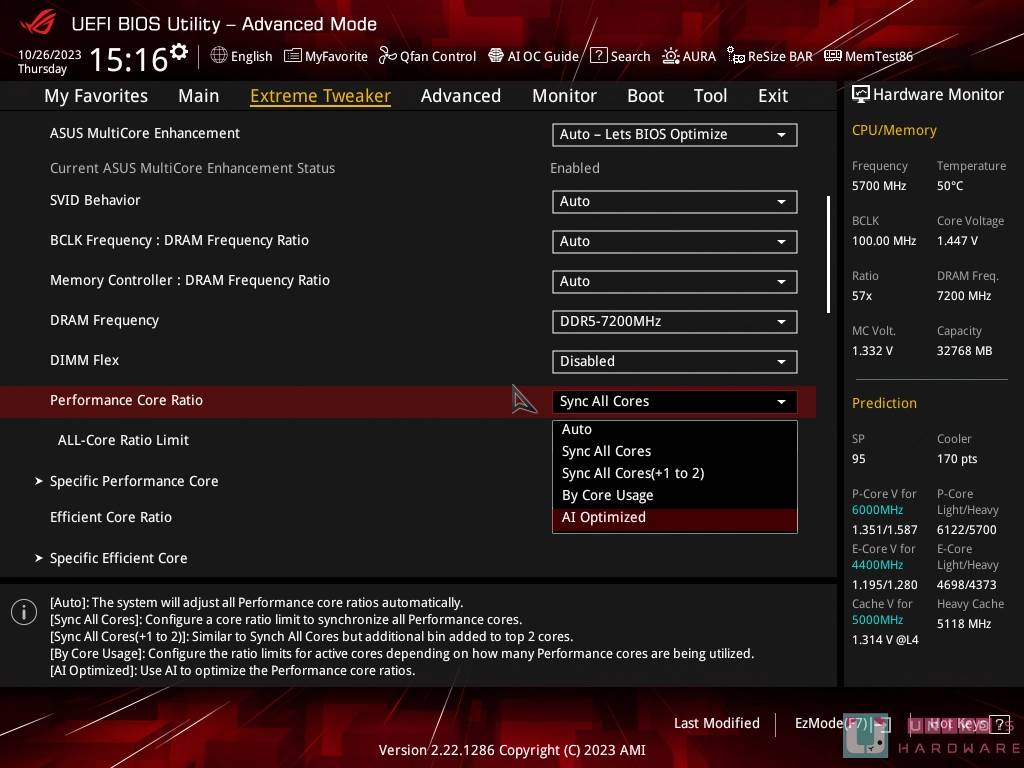The image size is (1024, 768).
Task: Go to the Monitor tab
Action: point(564,96)
